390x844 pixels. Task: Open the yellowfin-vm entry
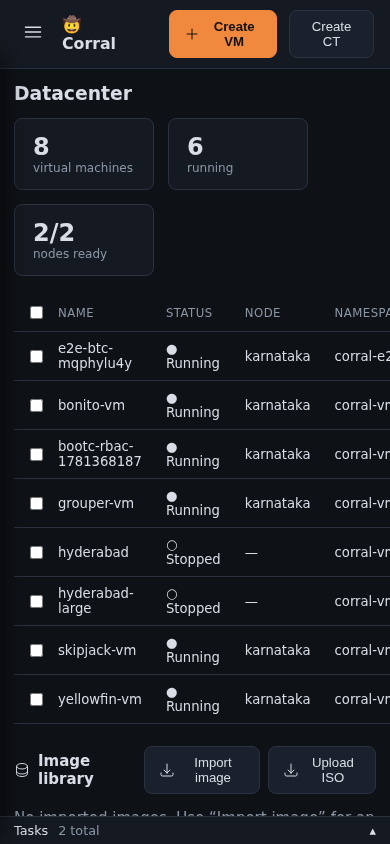click(100, 699)
